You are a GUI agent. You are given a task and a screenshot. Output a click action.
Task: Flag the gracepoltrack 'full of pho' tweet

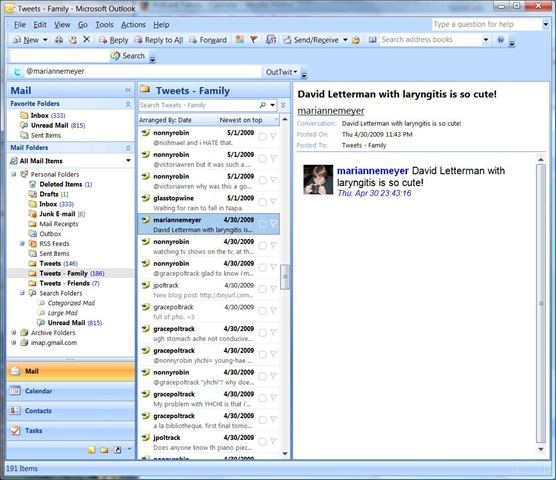(273, 311)
